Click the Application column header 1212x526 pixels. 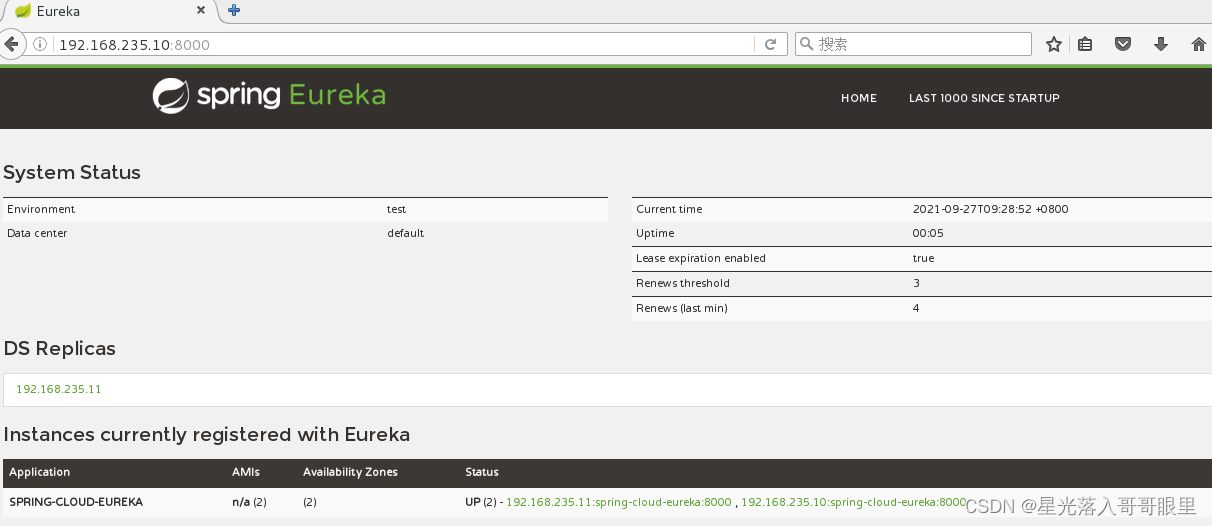click(x=40, y=472)
